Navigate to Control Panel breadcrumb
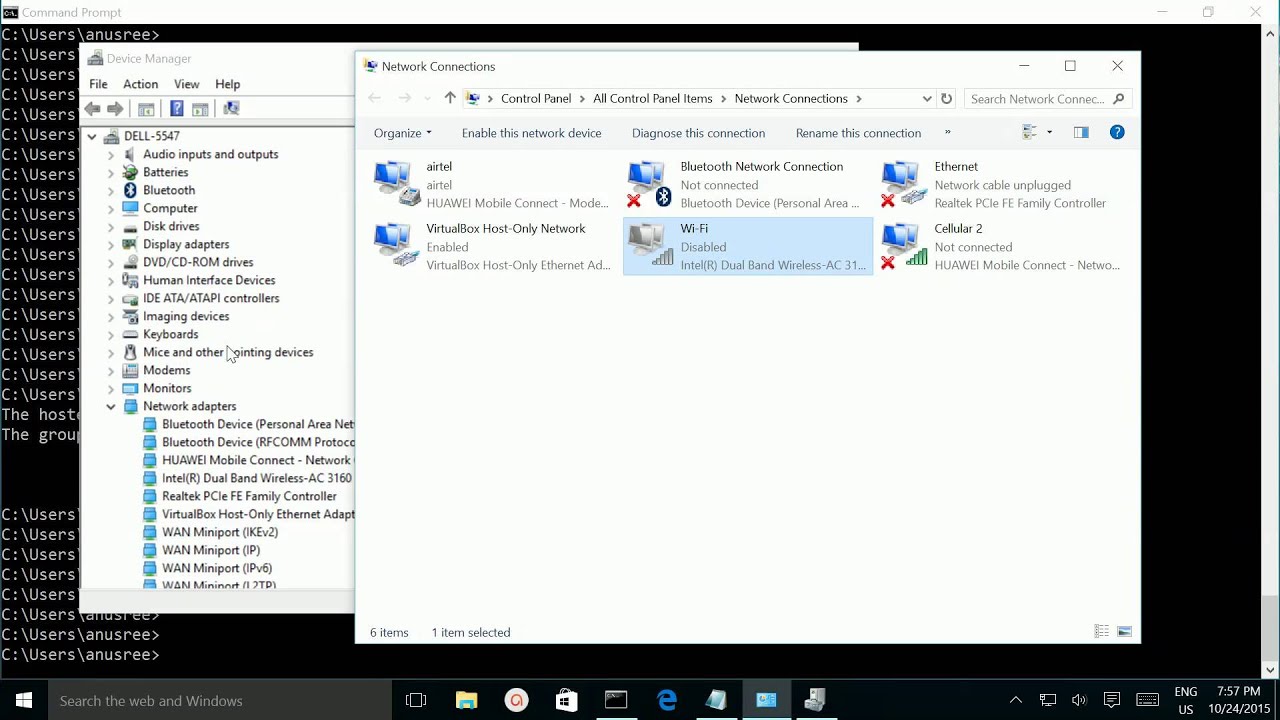 [535, 98]
